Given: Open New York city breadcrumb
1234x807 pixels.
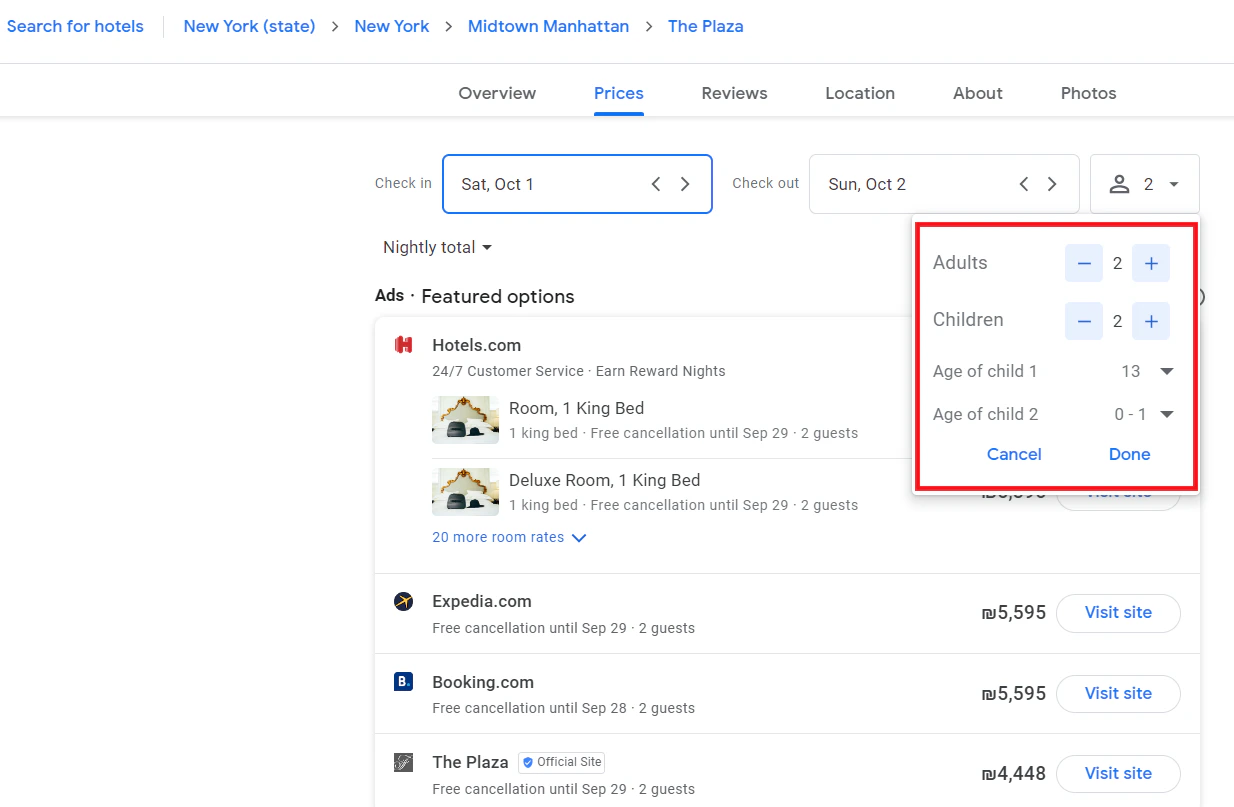Looking at the screenshot, I should (392, 26).
